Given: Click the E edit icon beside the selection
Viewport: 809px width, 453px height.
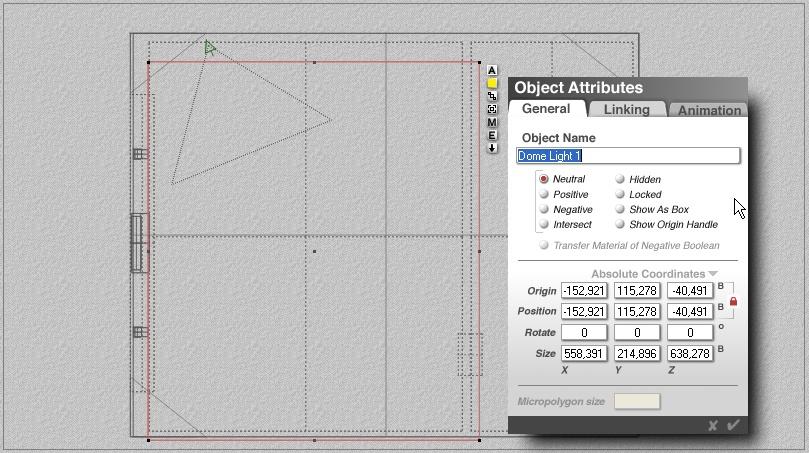Looking at the screenshot, I should click(x=492, y=135).
